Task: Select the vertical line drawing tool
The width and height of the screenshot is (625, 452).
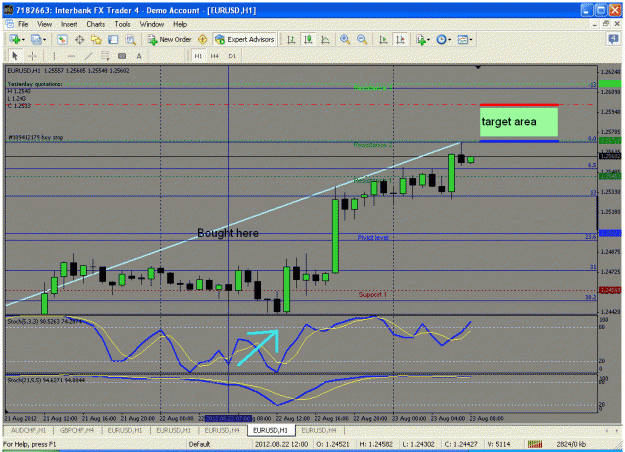Action: [x=54, y=56]
